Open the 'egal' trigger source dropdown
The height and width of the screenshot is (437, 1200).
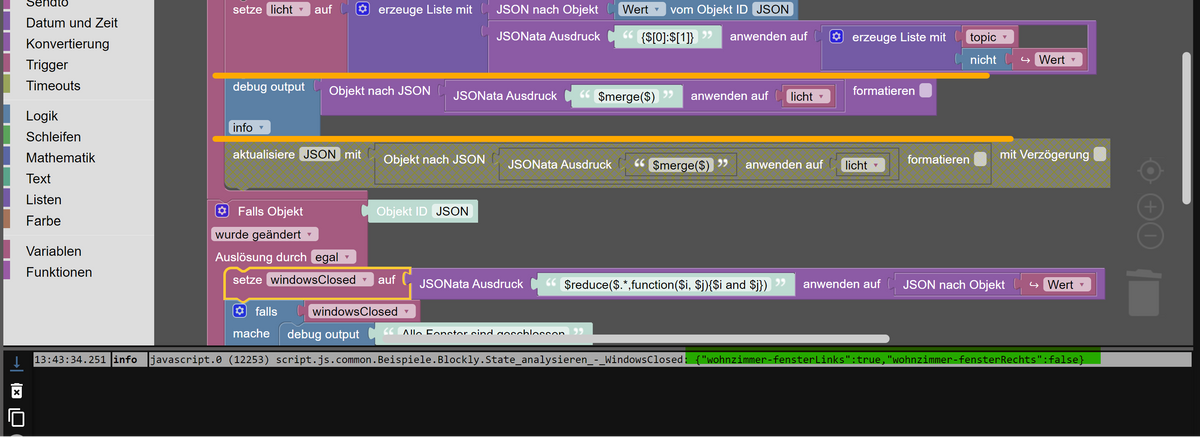click(334, 257)
